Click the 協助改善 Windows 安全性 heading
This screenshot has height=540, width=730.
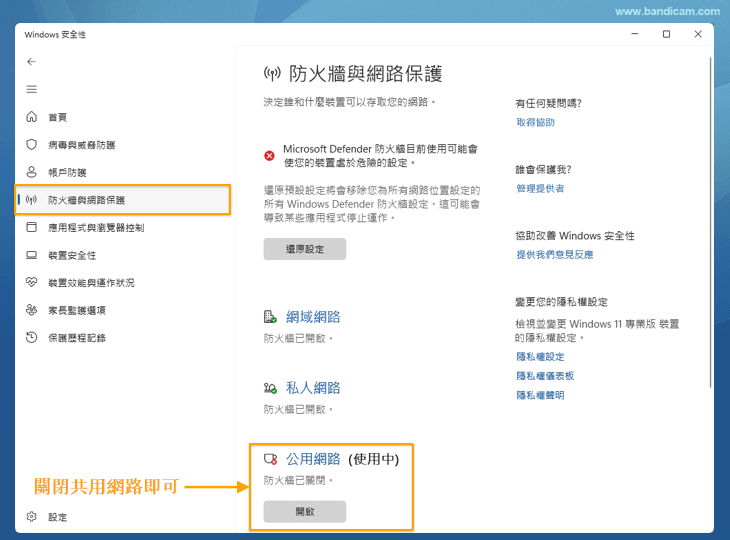coord(575,236)
